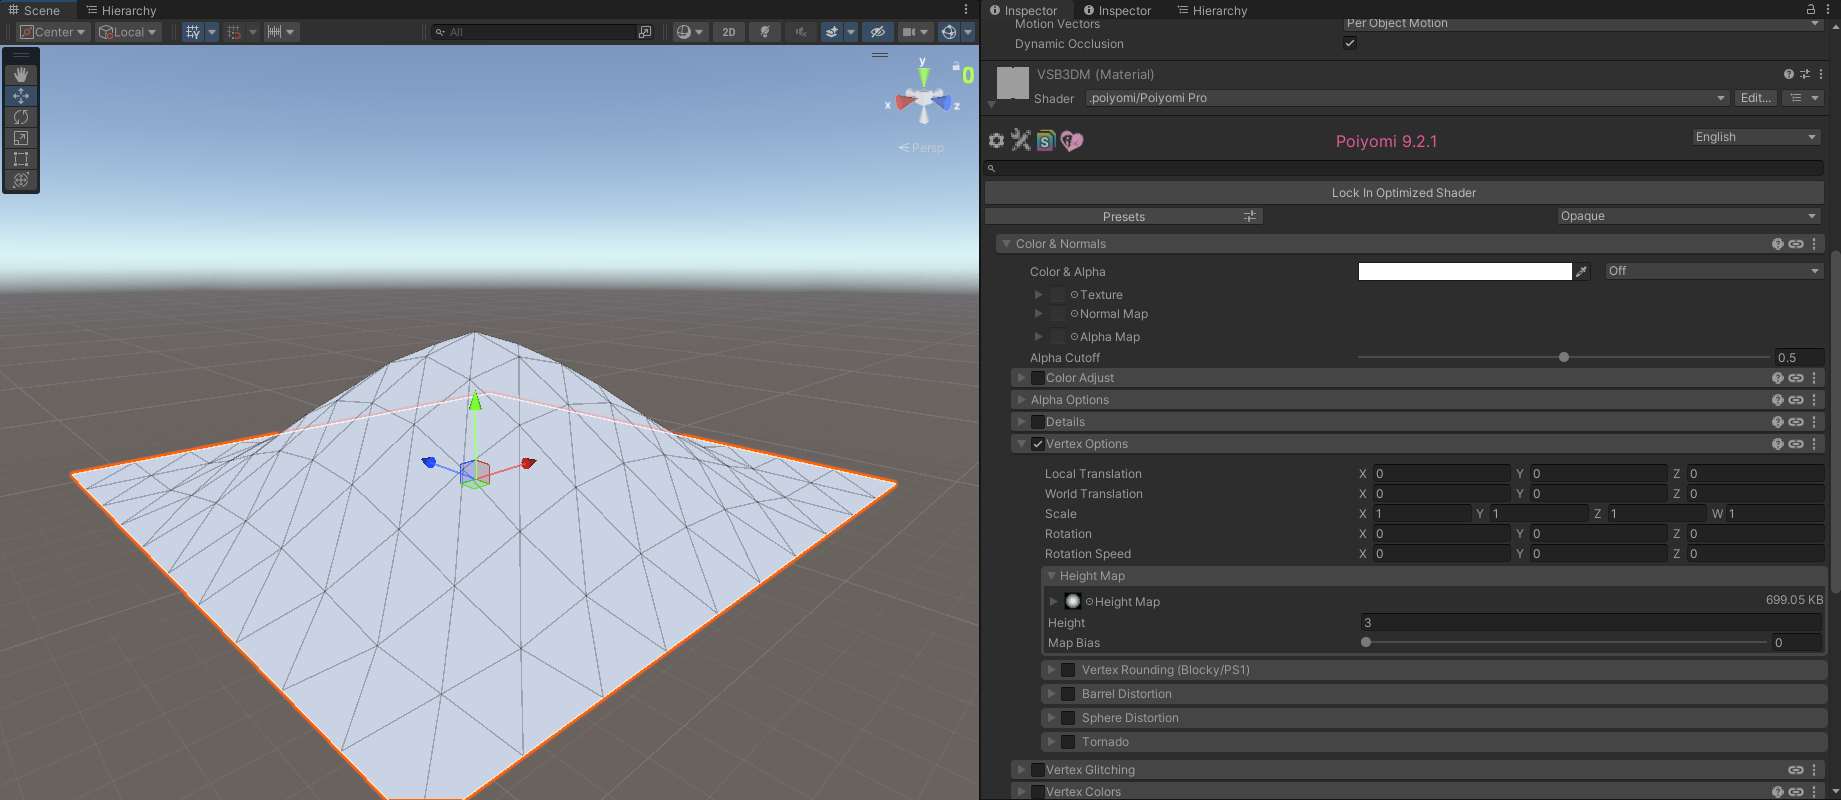Click the increment snapping ruler icon
Viewport: 1841px width, 800px height.
274,32
